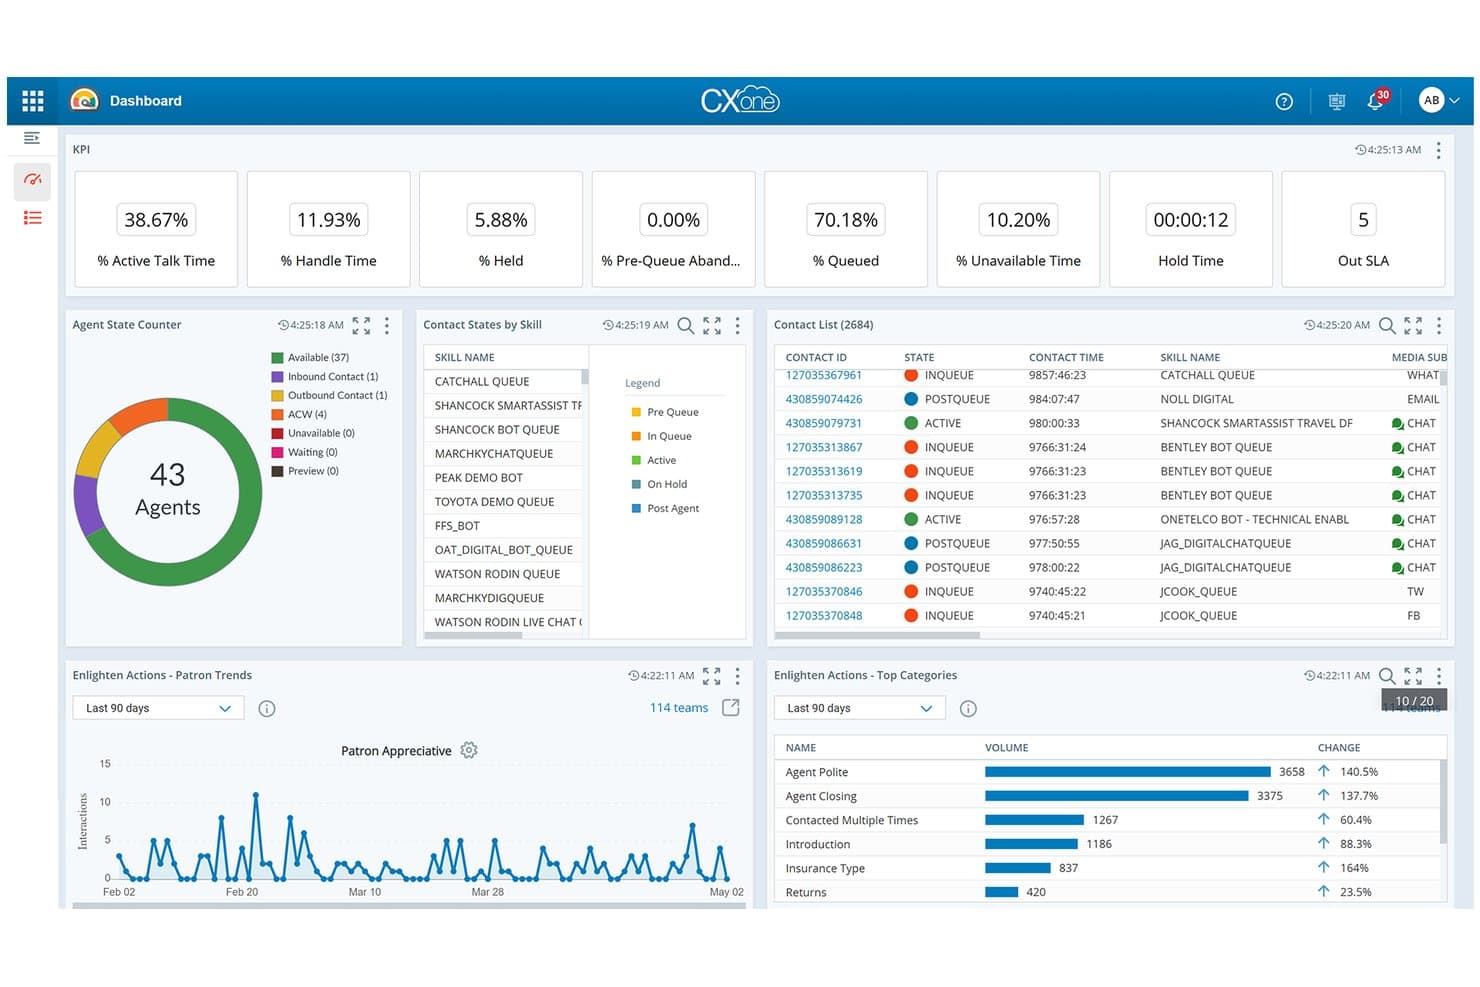
Task: Open Patron Trends three-dot options menu
Action: 738,676
